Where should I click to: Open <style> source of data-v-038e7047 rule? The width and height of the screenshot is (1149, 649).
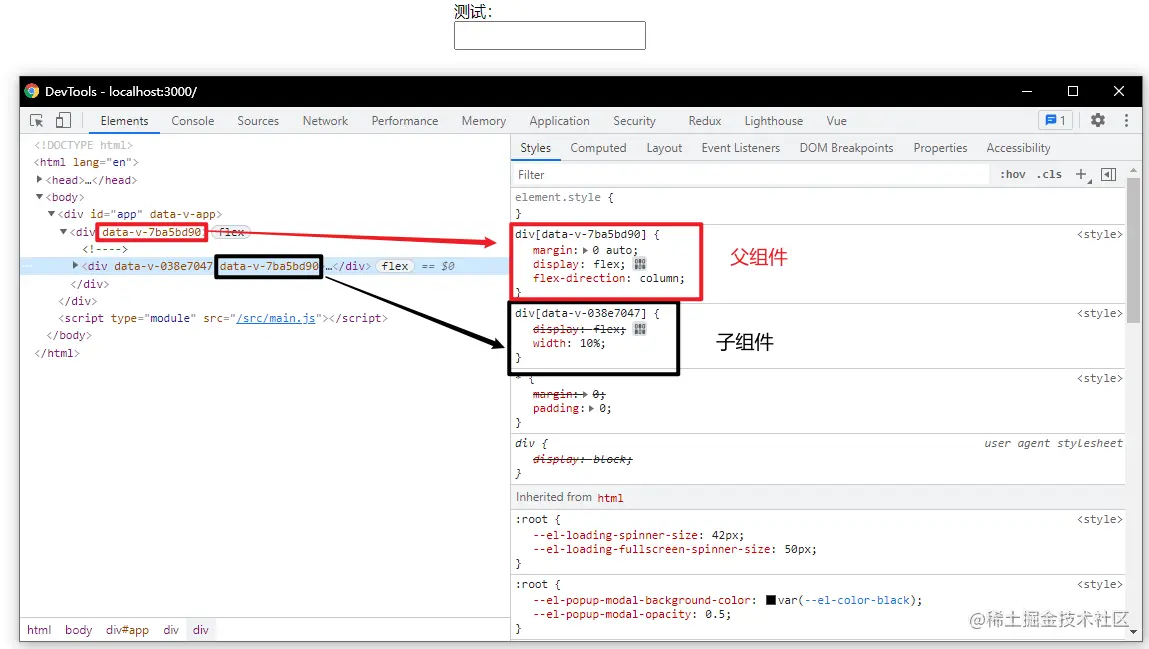(x=1099, y=314)
